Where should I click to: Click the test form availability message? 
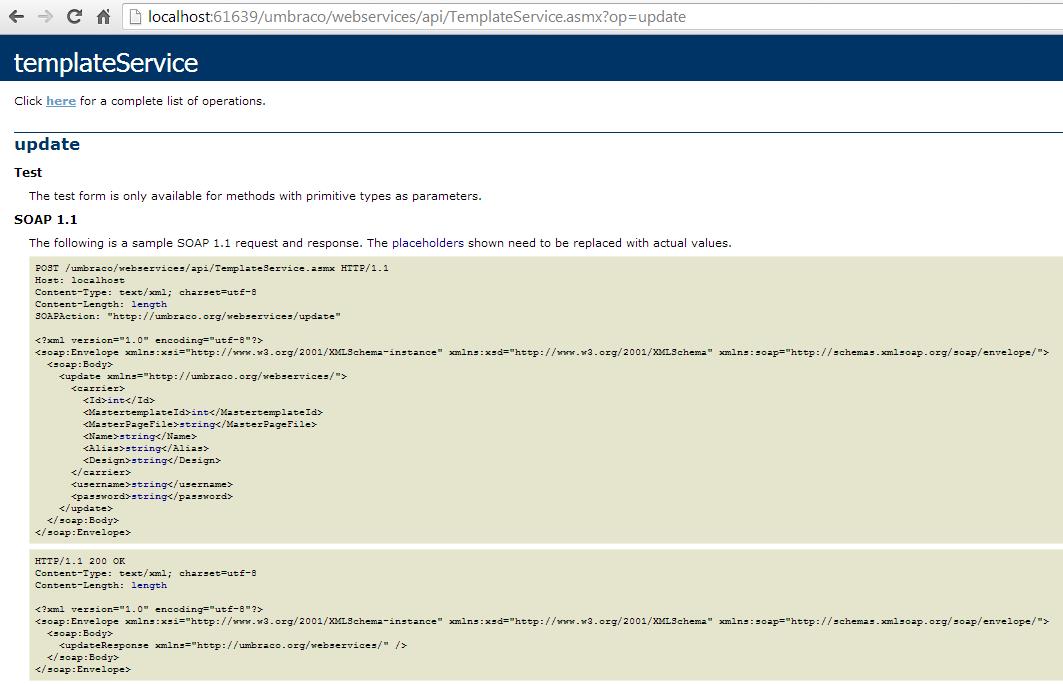pos(255,196)
